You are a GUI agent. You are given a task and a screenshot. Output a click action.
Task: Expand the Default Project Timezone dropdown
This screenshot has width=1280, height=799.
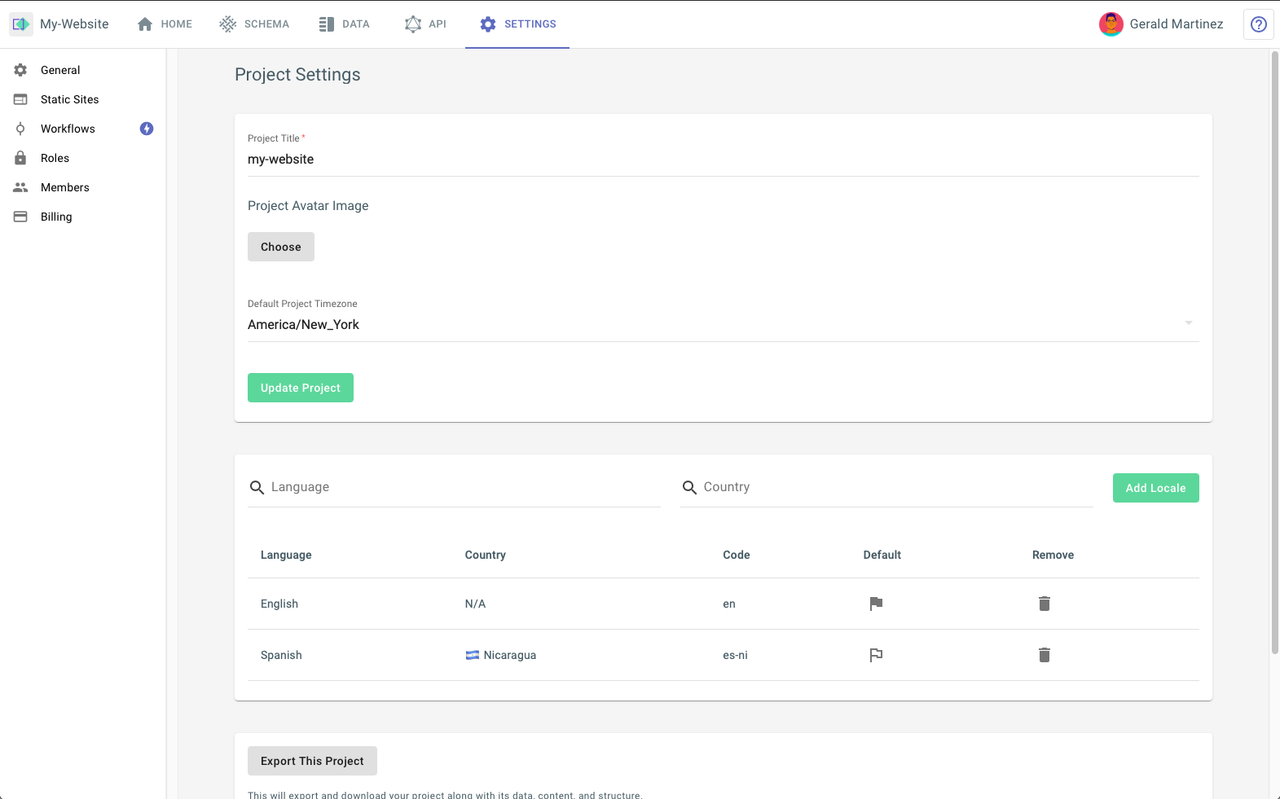pyautogui.click(x=1188, y=324)
